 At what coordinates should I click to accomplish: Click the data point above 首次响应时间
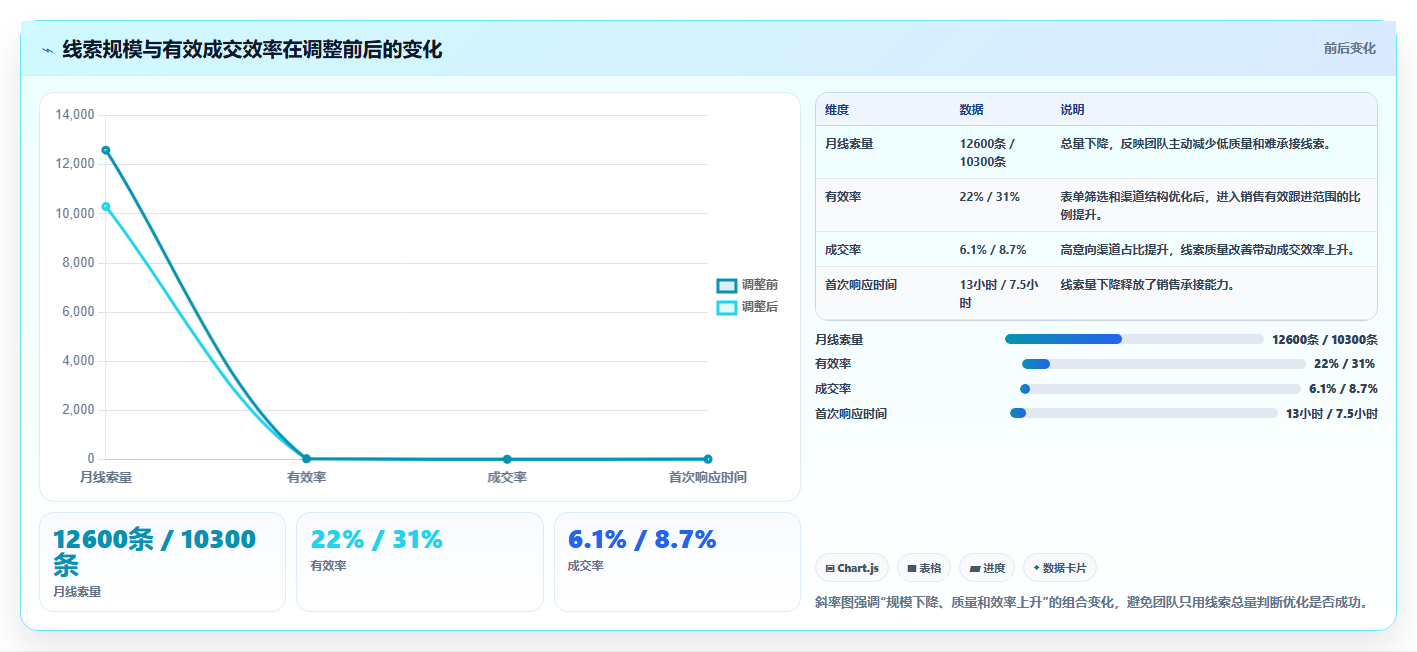tap(708, 459)
